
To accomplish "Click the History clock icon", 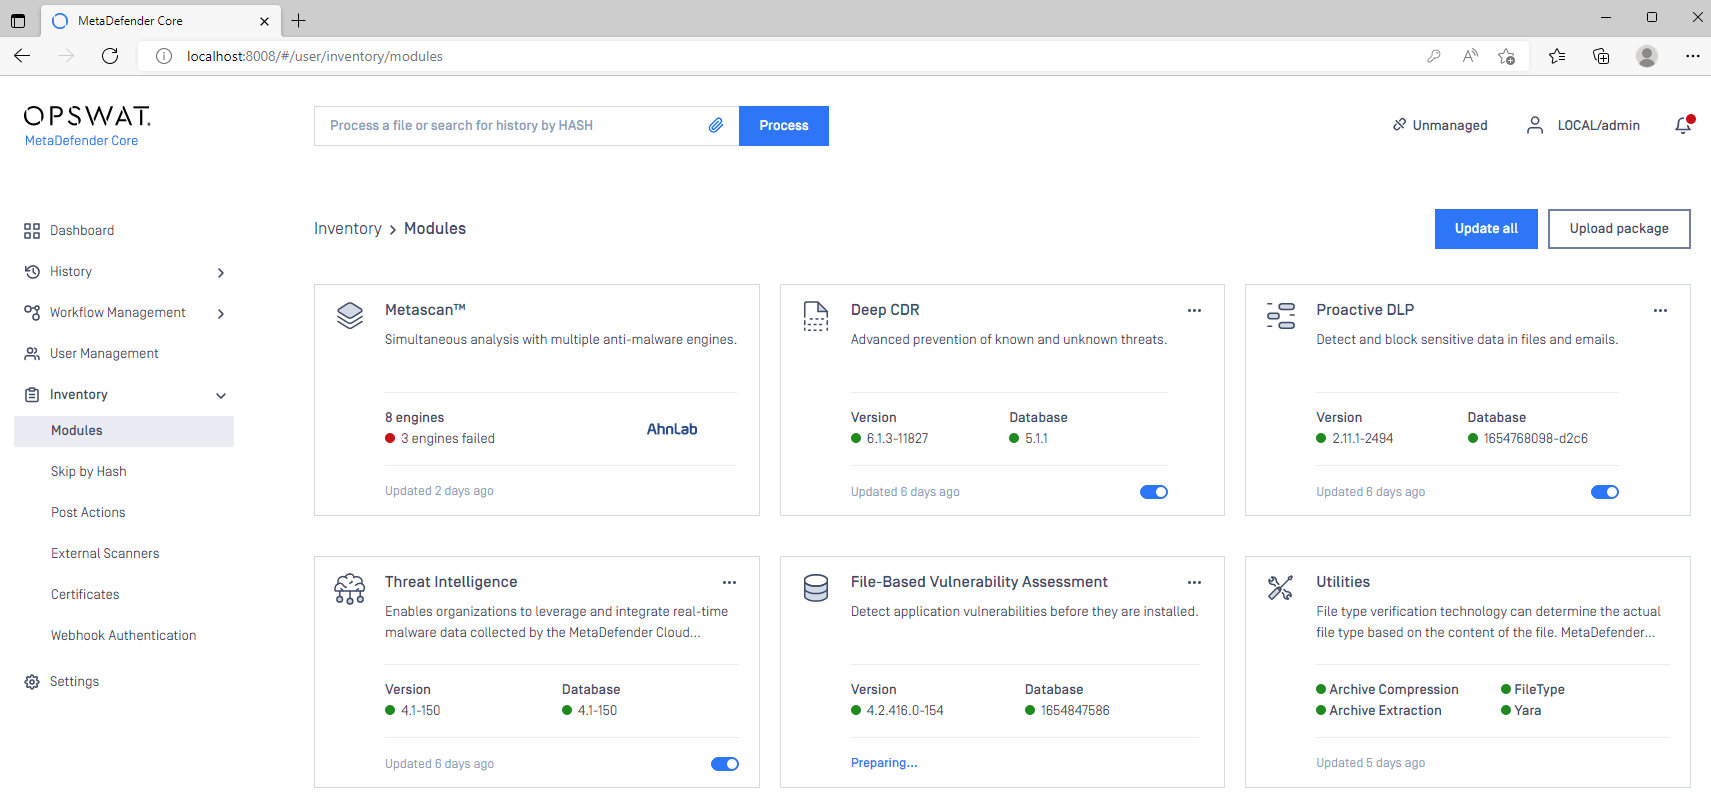I will click(32, 272).
